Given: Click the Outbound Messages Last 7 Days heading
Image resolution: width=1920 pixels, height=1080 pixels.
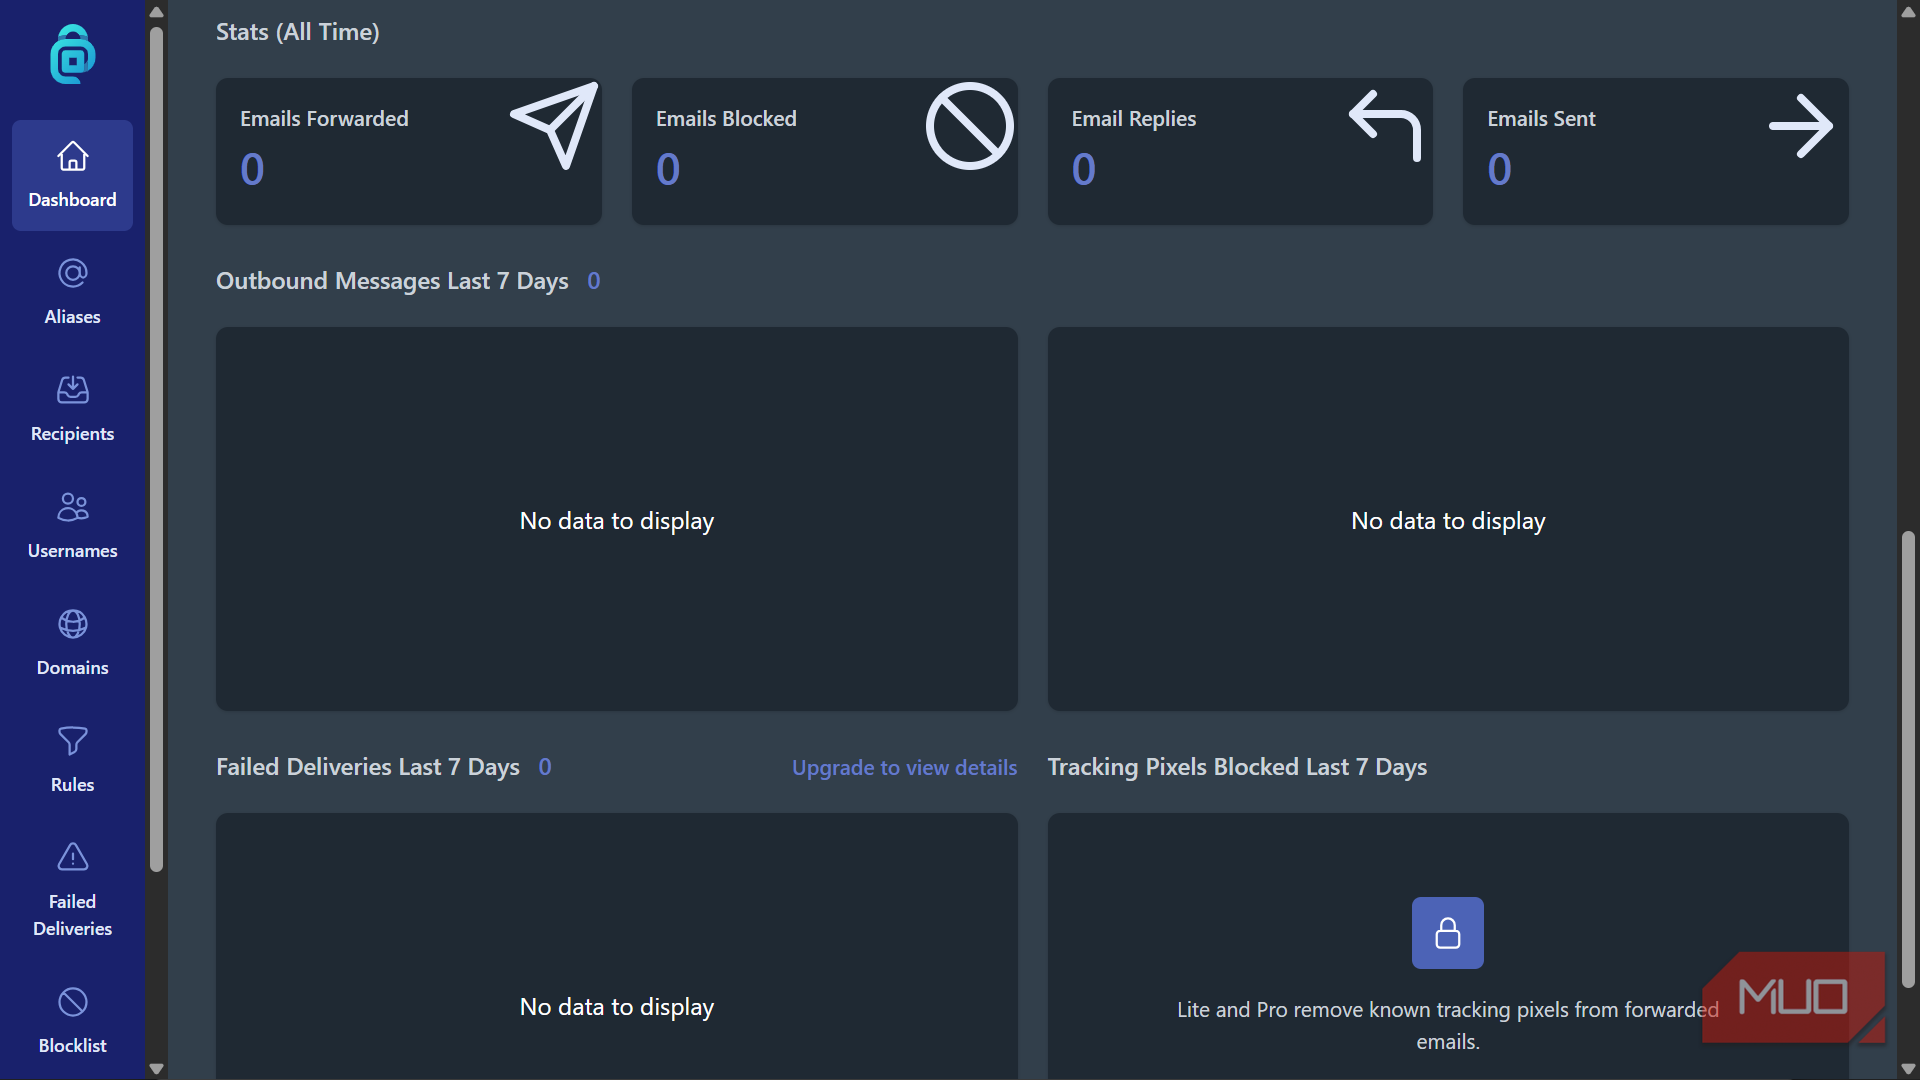Looking at the screenshot, I should tap(392, 281).
